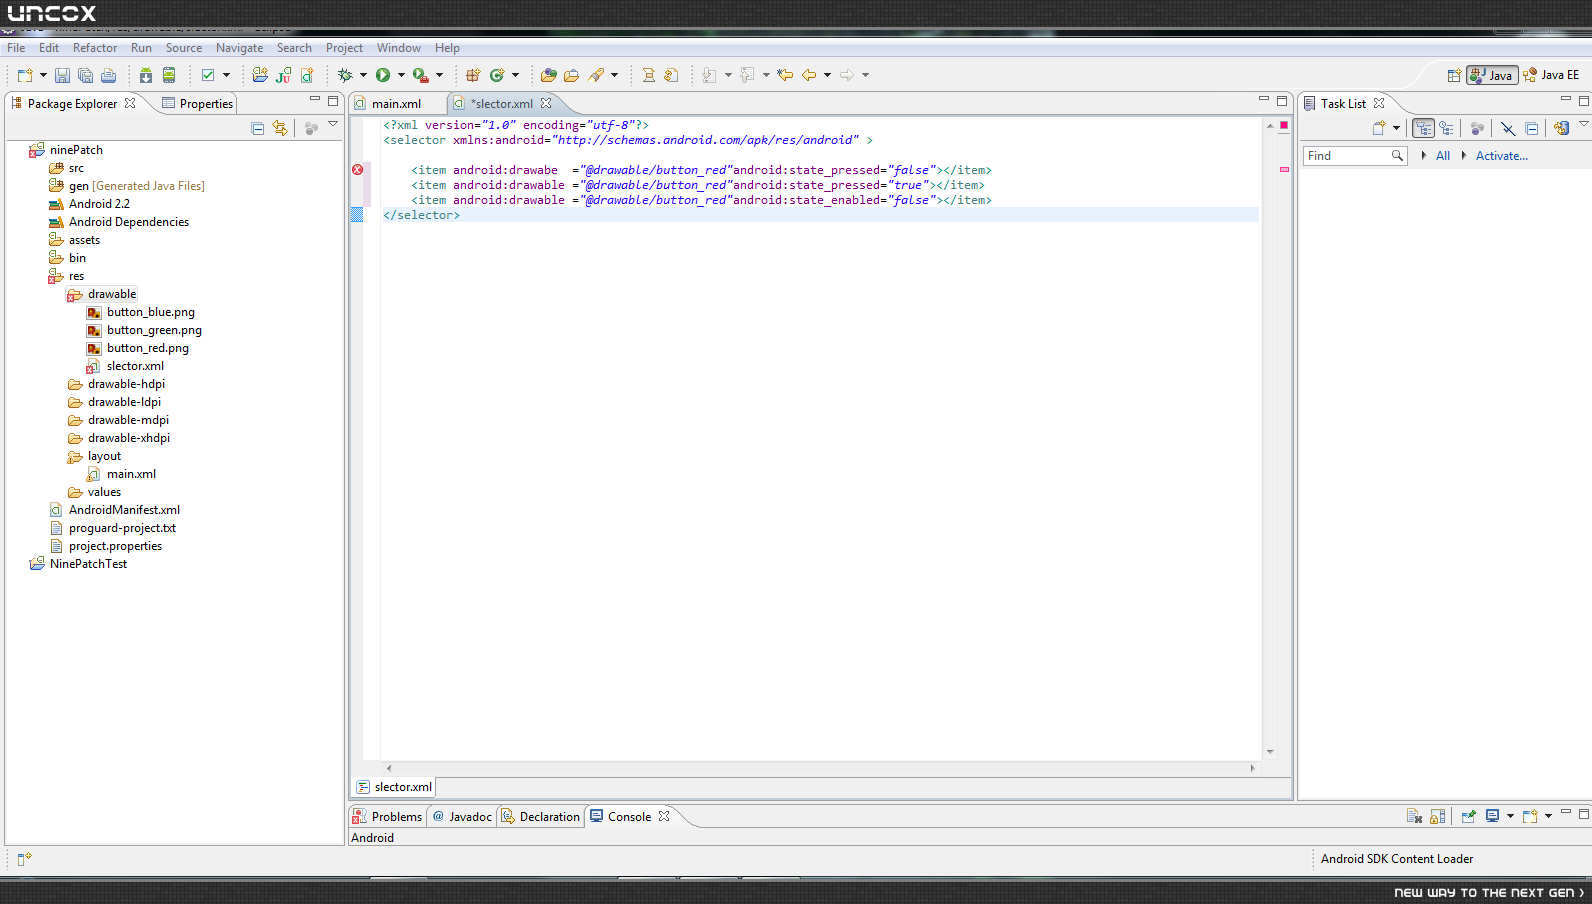Click the Search flashlight icon

tap(596, 75)
